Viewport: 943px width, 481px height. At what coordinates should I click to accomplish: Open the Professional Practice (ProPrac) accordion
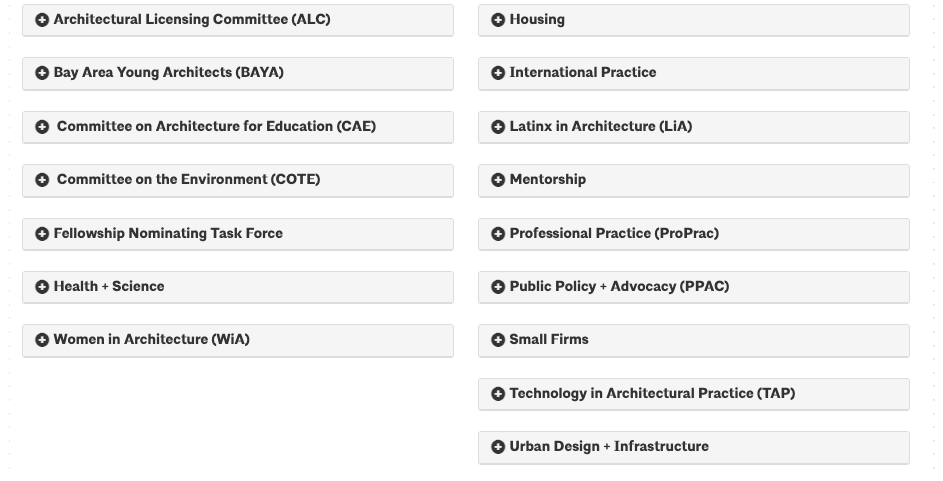(x=614, y=234)
